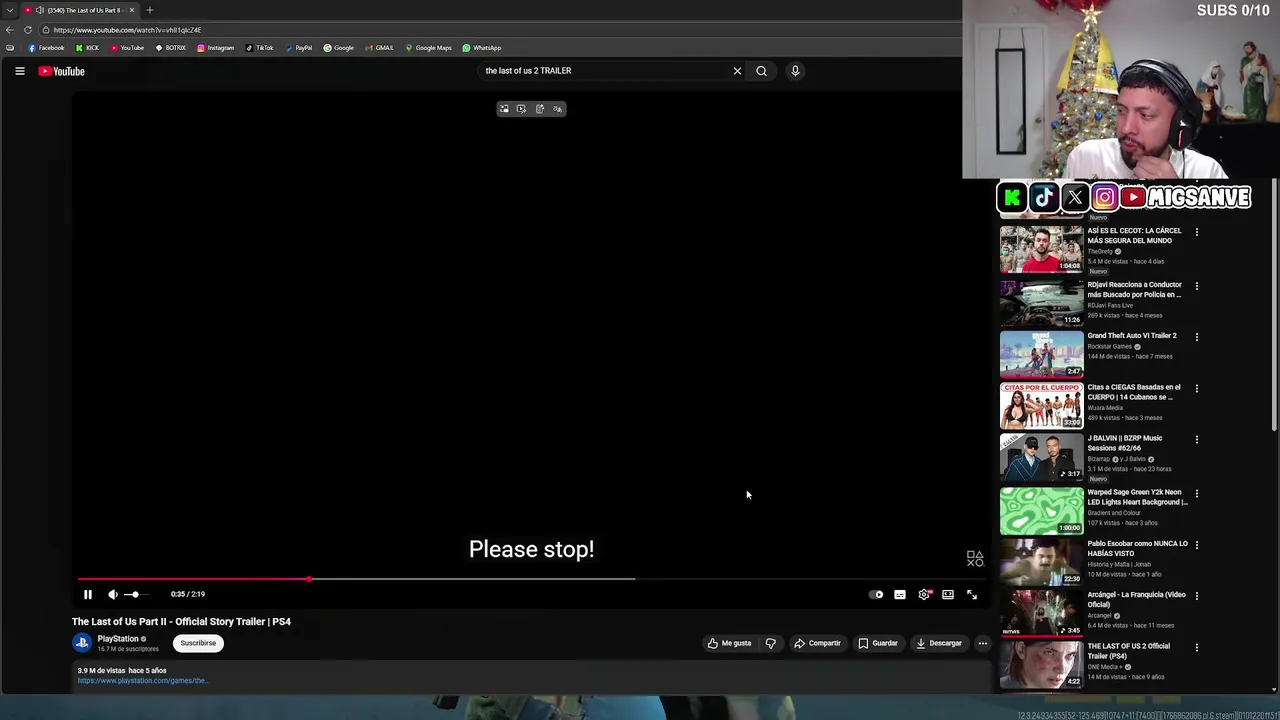Open options for 'Citas a CIEGAS' video
1280x720 pixels.
[x=1196, y=388]
